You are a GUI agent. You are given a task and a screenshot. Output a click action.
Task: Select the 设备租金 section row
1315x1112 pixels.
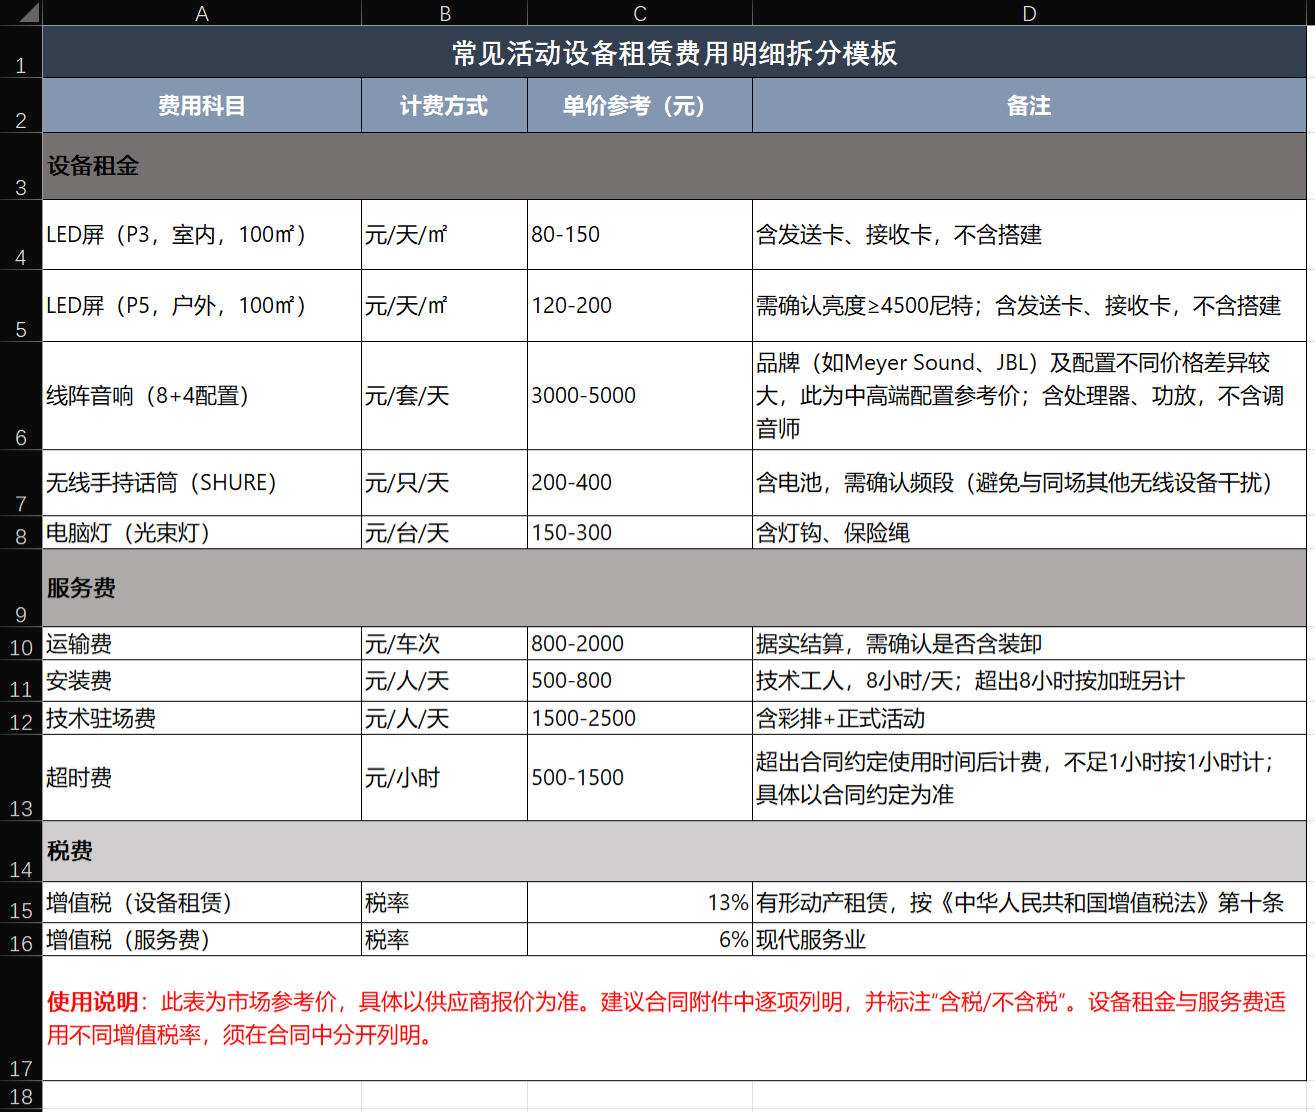pos(674,166)
